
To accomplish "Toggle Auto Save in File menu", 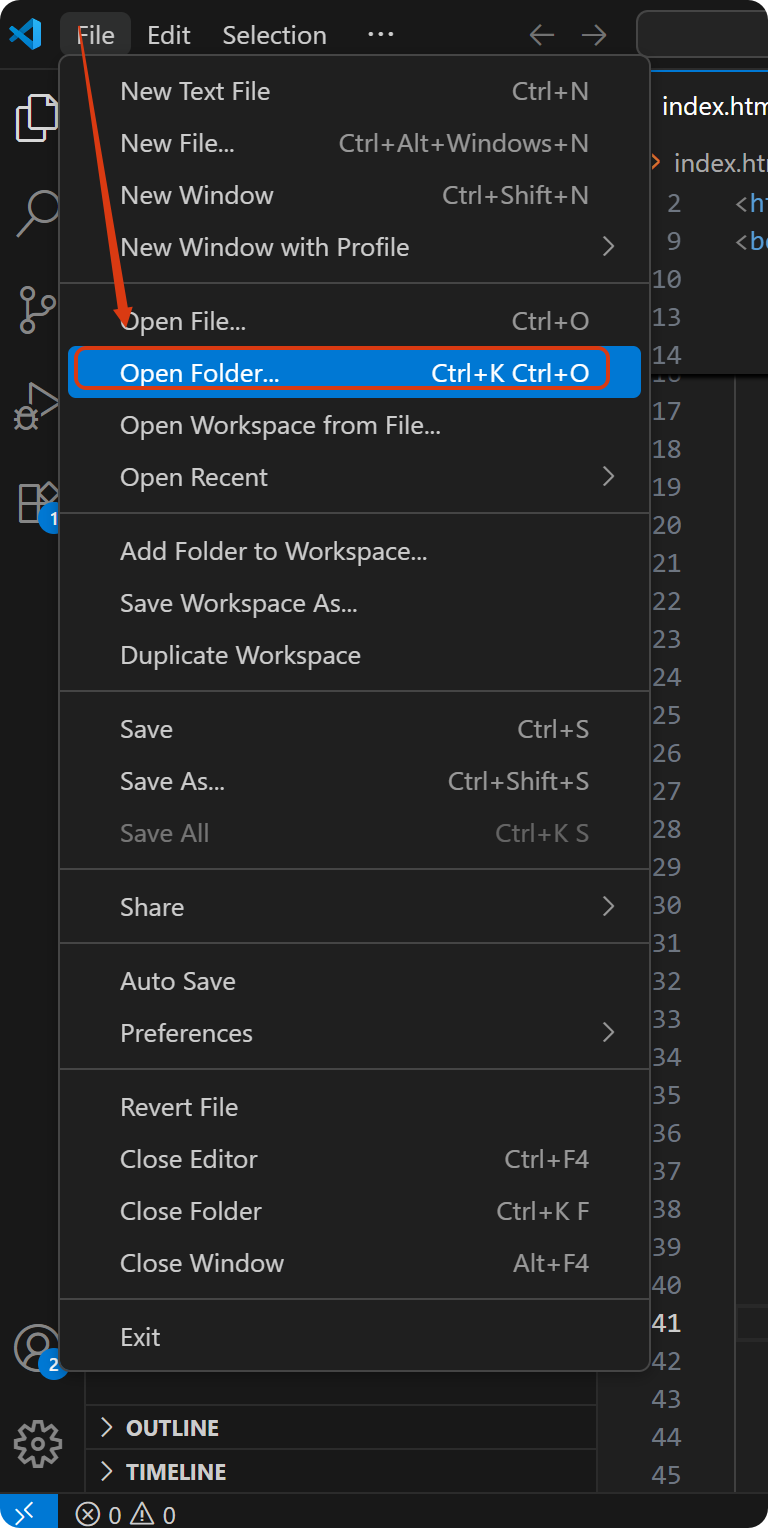I will pos(178,981).
